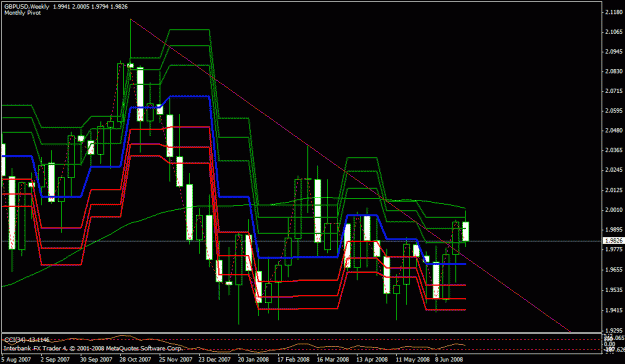This screenshot has width=625, height=364.
Task: Click the 1.9655 price axis label
Action: [x=614, y=270]
